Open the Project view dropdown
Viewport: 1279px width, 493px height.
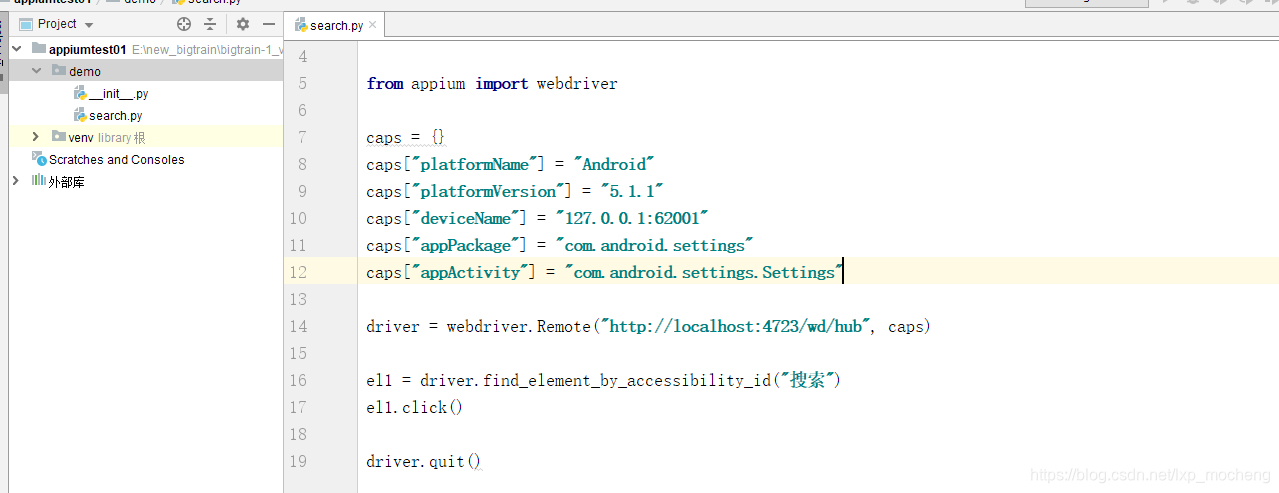(88, 25)
